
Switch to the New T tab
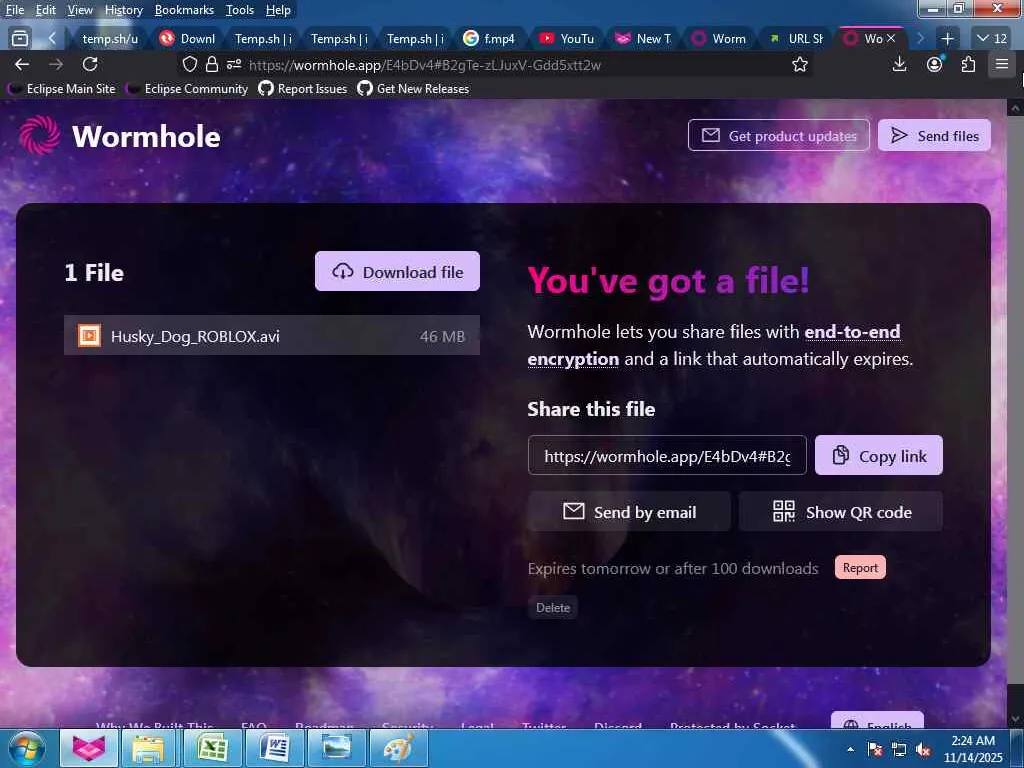(644, 39)
